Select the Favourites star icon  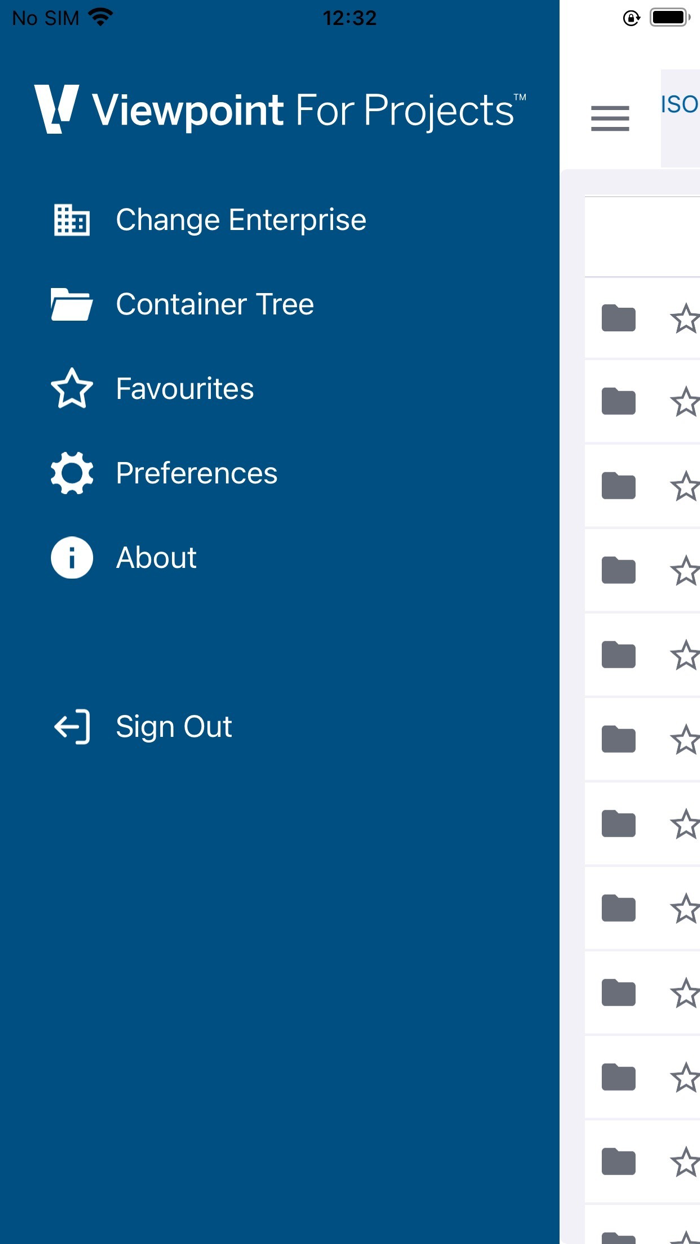(x=70, y=388)
